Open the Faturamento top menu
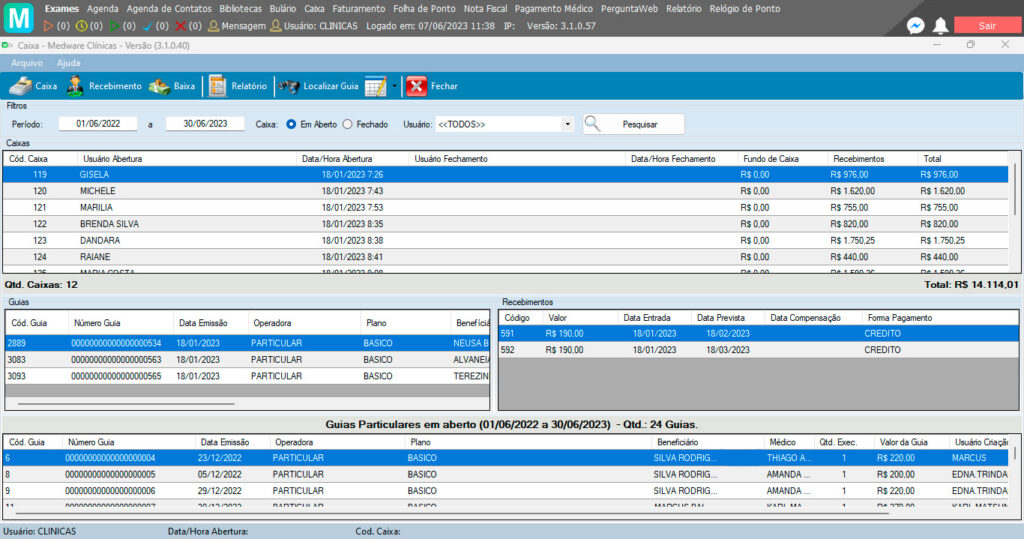The height and width of the screenshot is (539, 1024). tap(358, 8)
